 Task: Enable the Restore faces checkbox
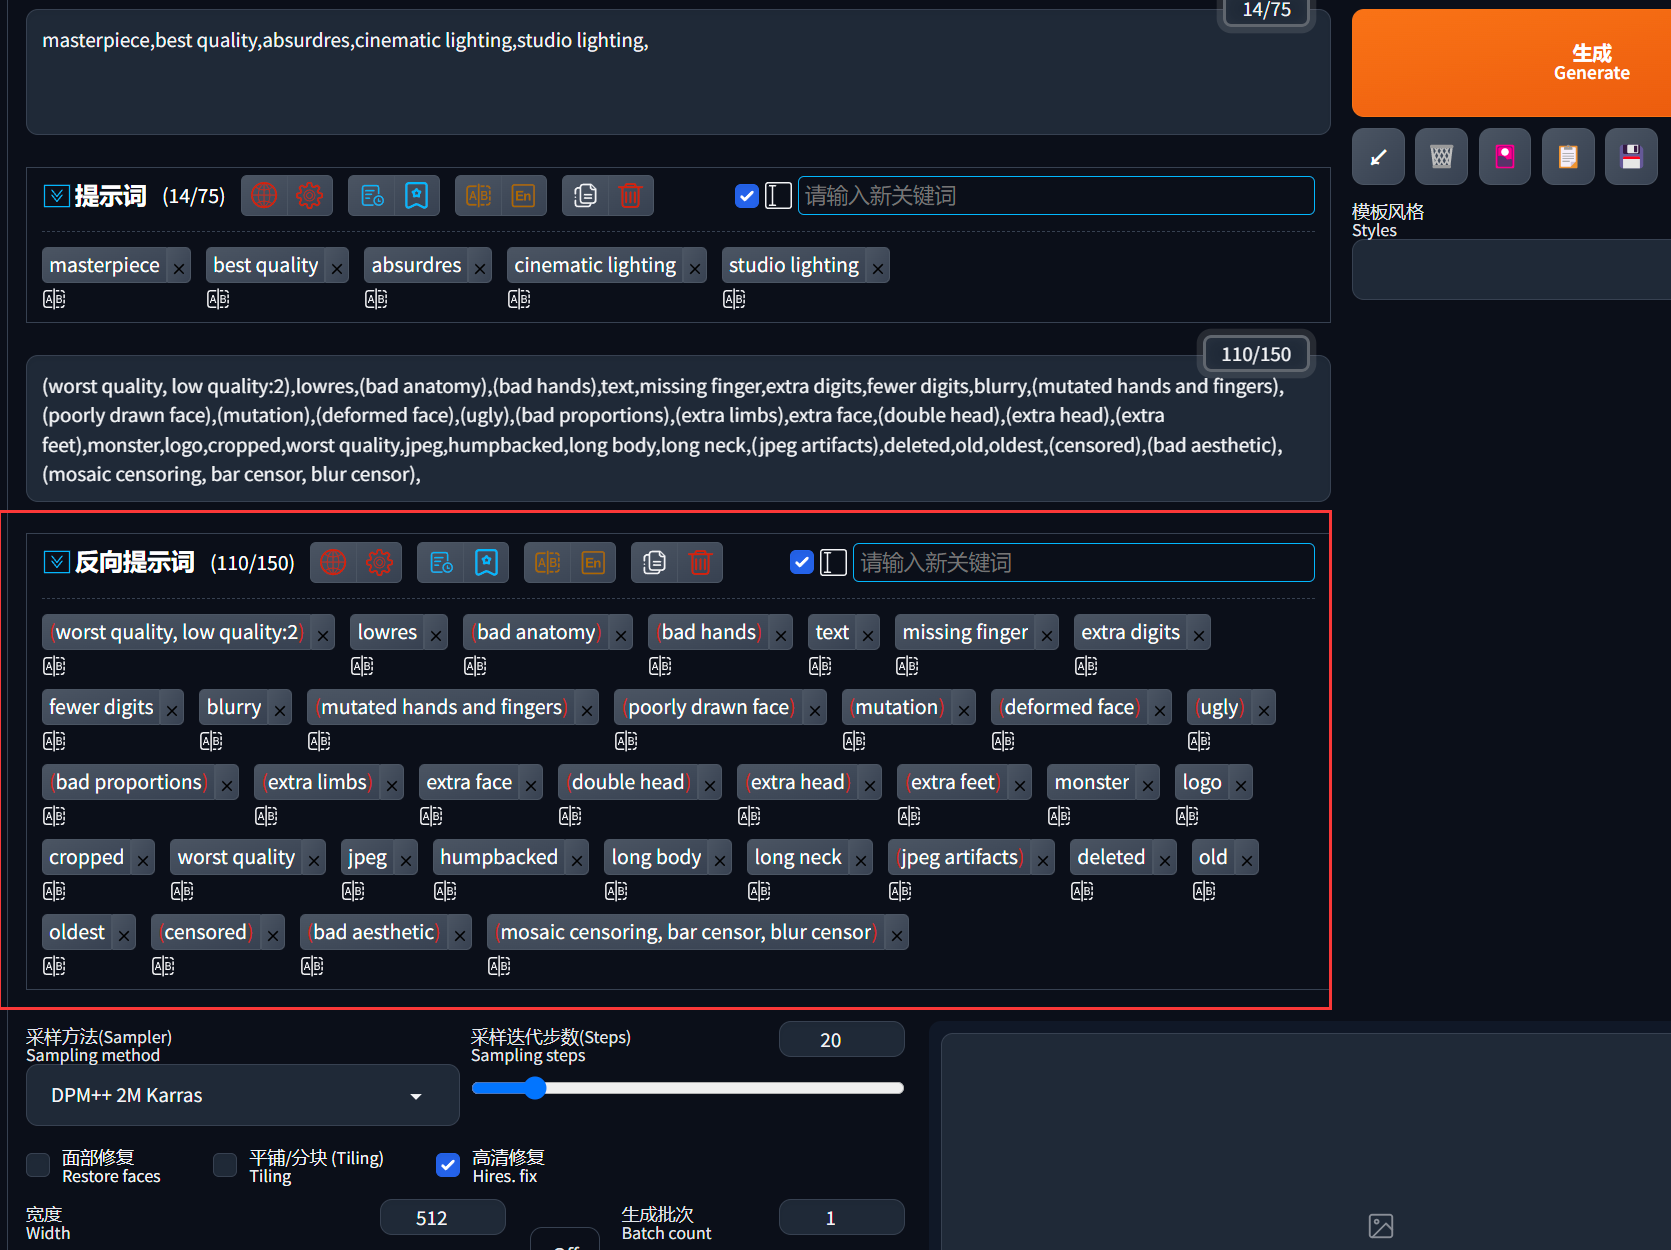point(38,1165)
